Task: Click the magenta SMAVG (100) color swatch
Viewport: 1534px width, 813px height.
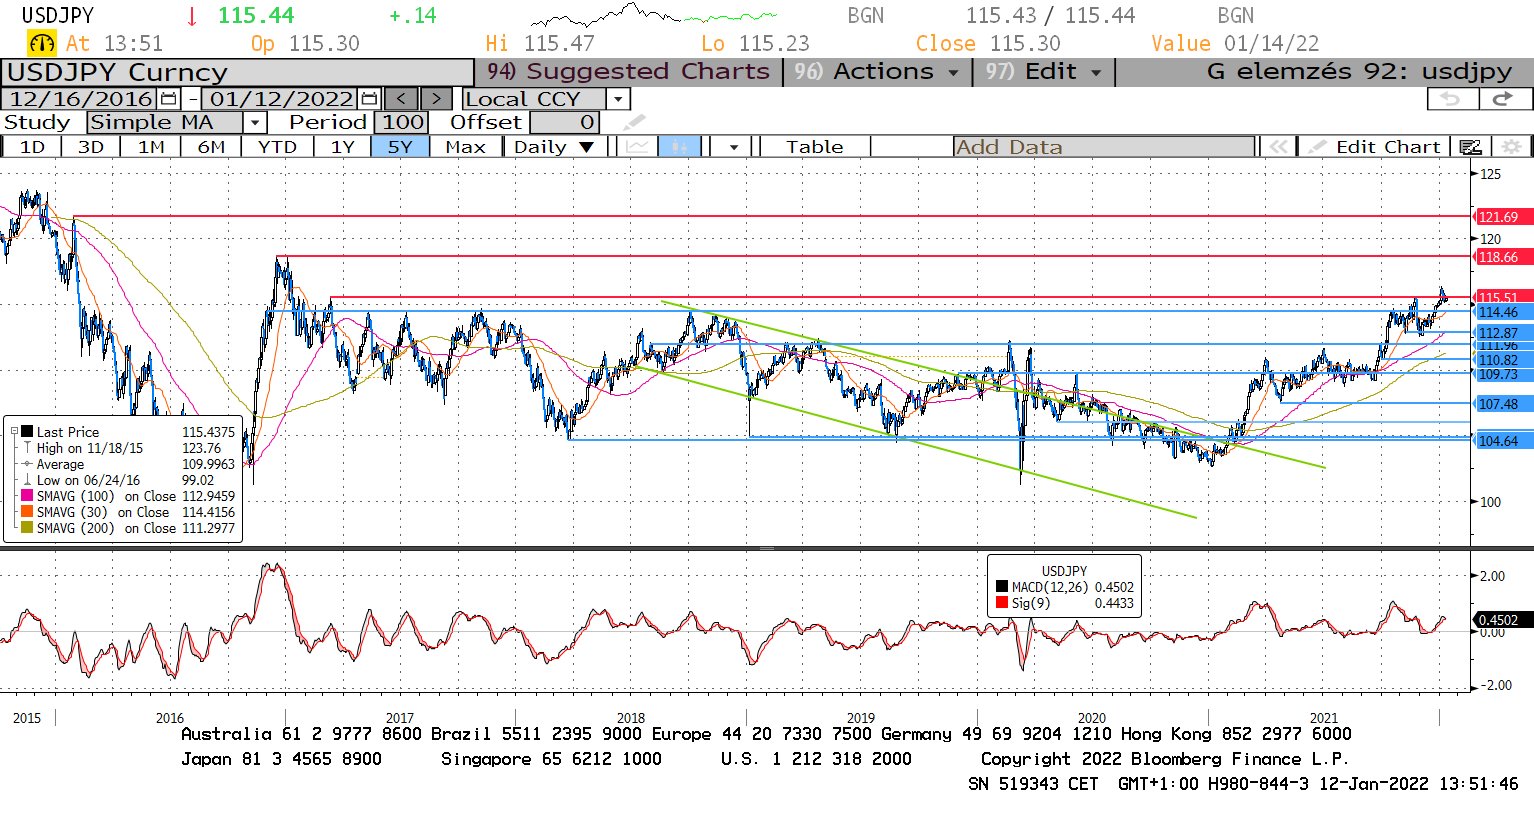Action: (27, 496)
